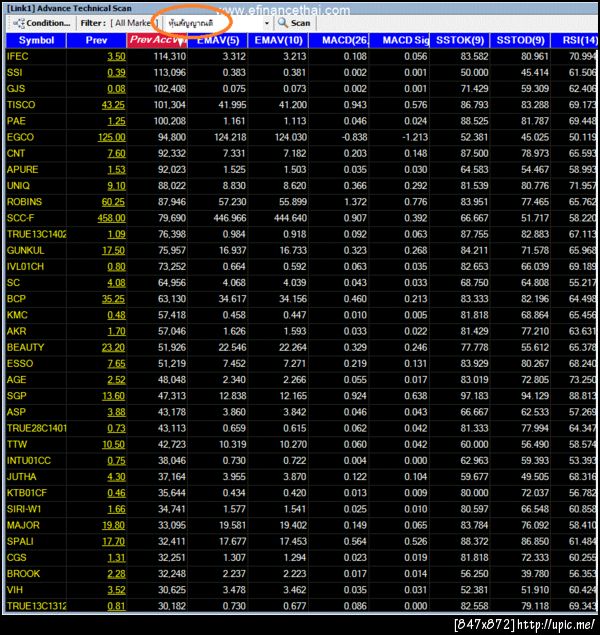
Task: Sort by the MACD(26 column header
Action: point(339,40)
